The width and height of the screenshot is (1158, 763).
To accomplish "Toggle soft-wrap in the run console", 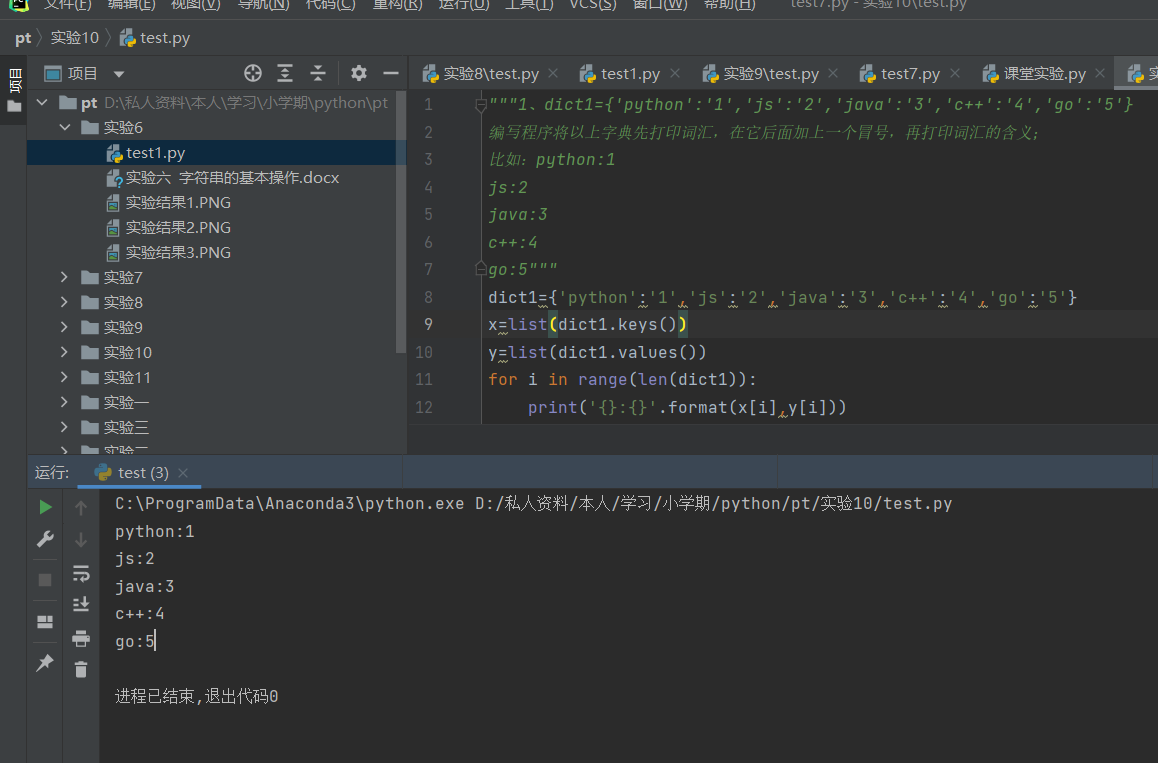I will pyautogui.click(x=81, y=573).
